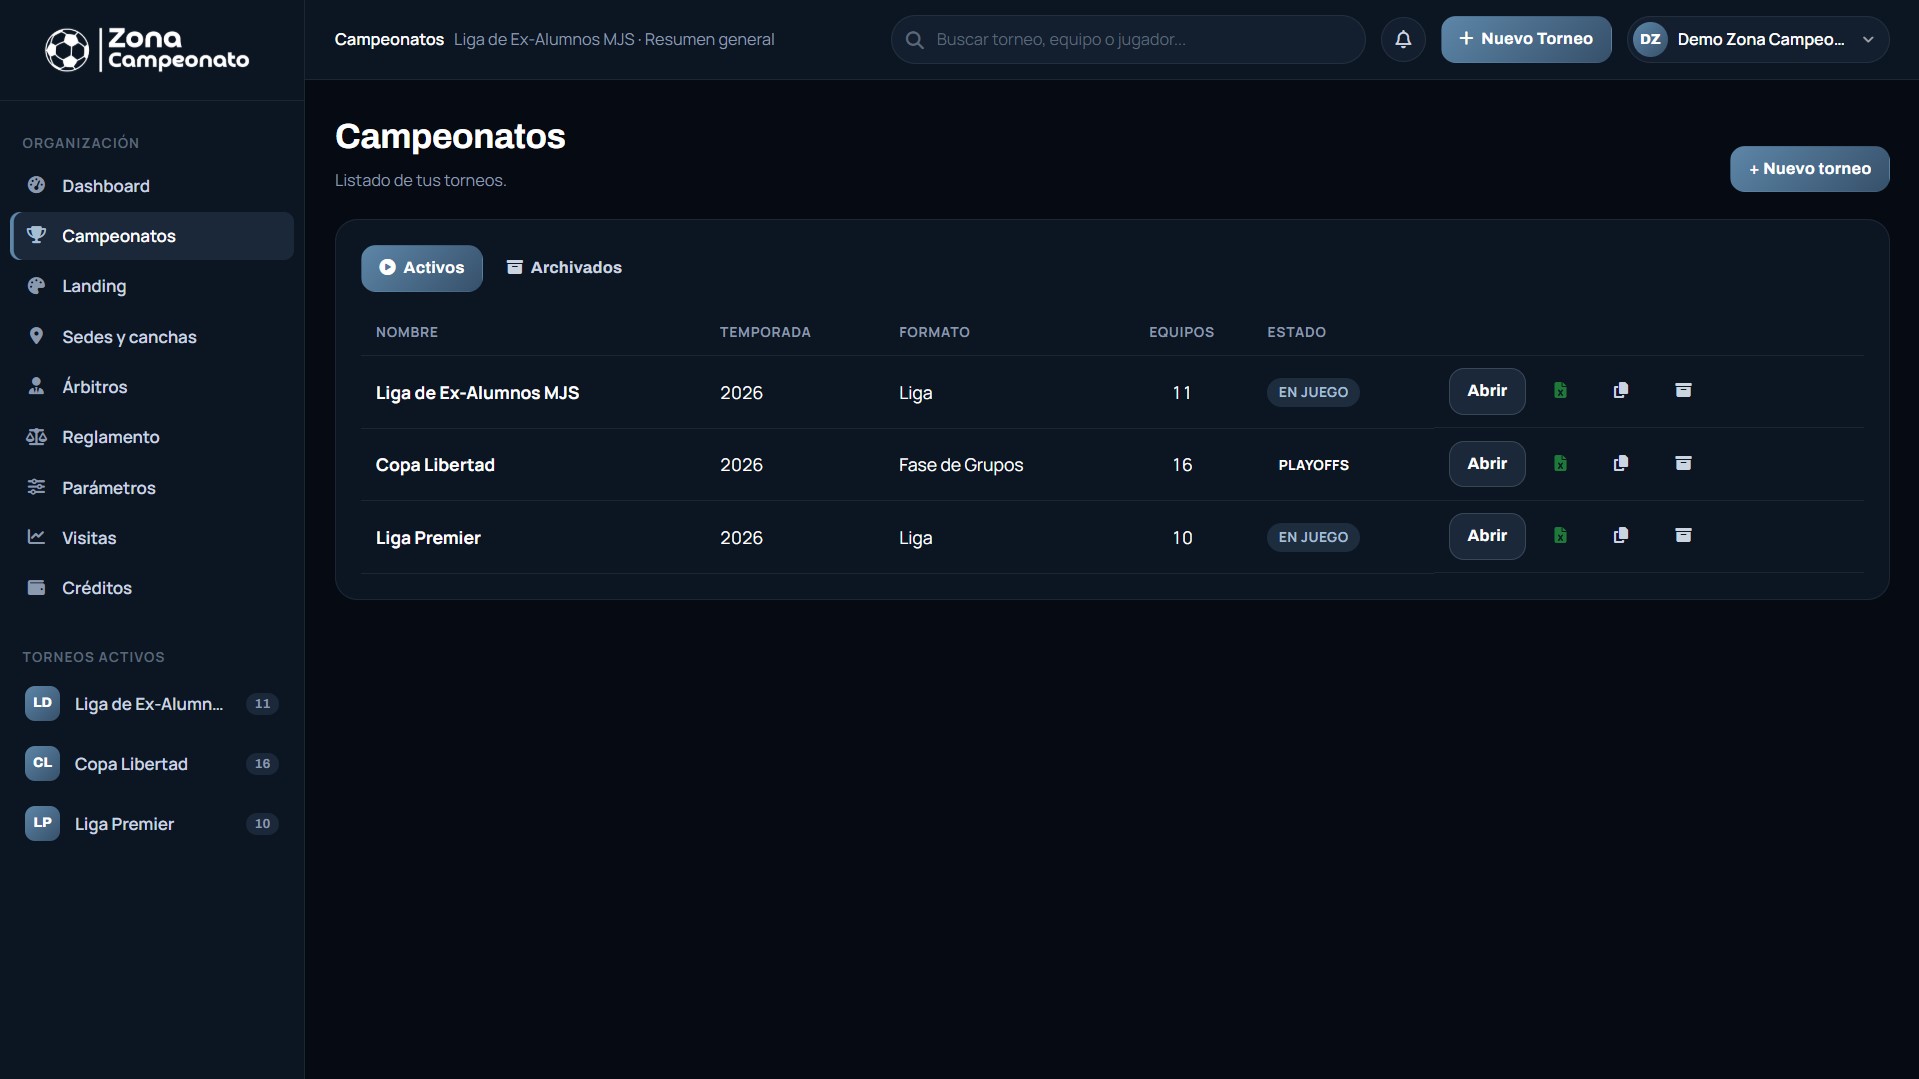Open Sedes y canchas
Screen dimensions: 1919x1079
(x=152, y=337)
